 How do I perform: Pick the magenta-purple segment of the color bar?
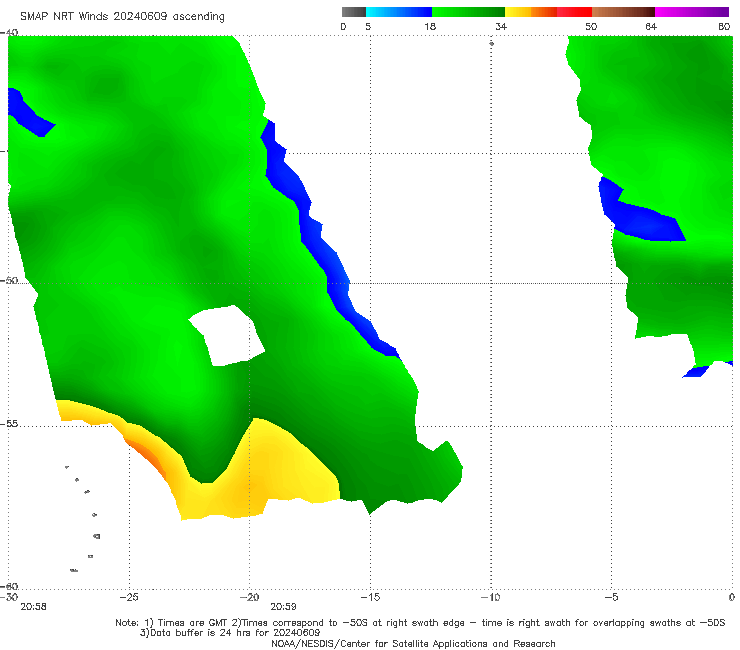(692, 12)
